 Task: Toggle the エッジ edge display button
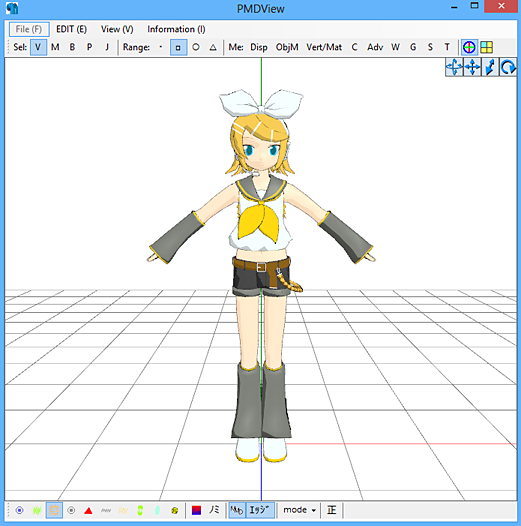pos(260,510)
